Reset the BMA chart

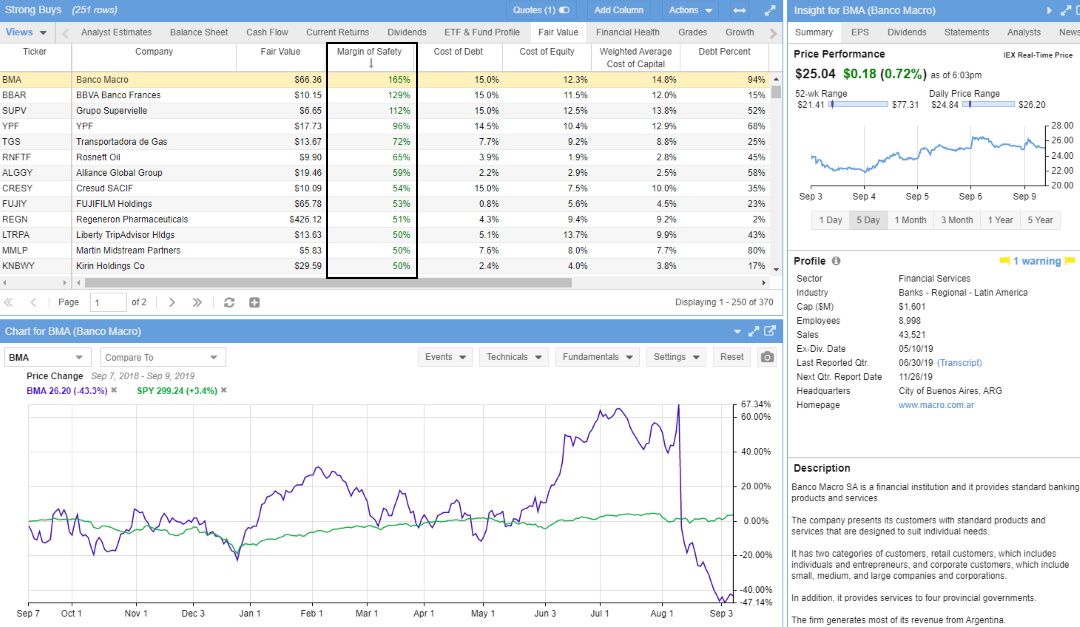(731, 356)
